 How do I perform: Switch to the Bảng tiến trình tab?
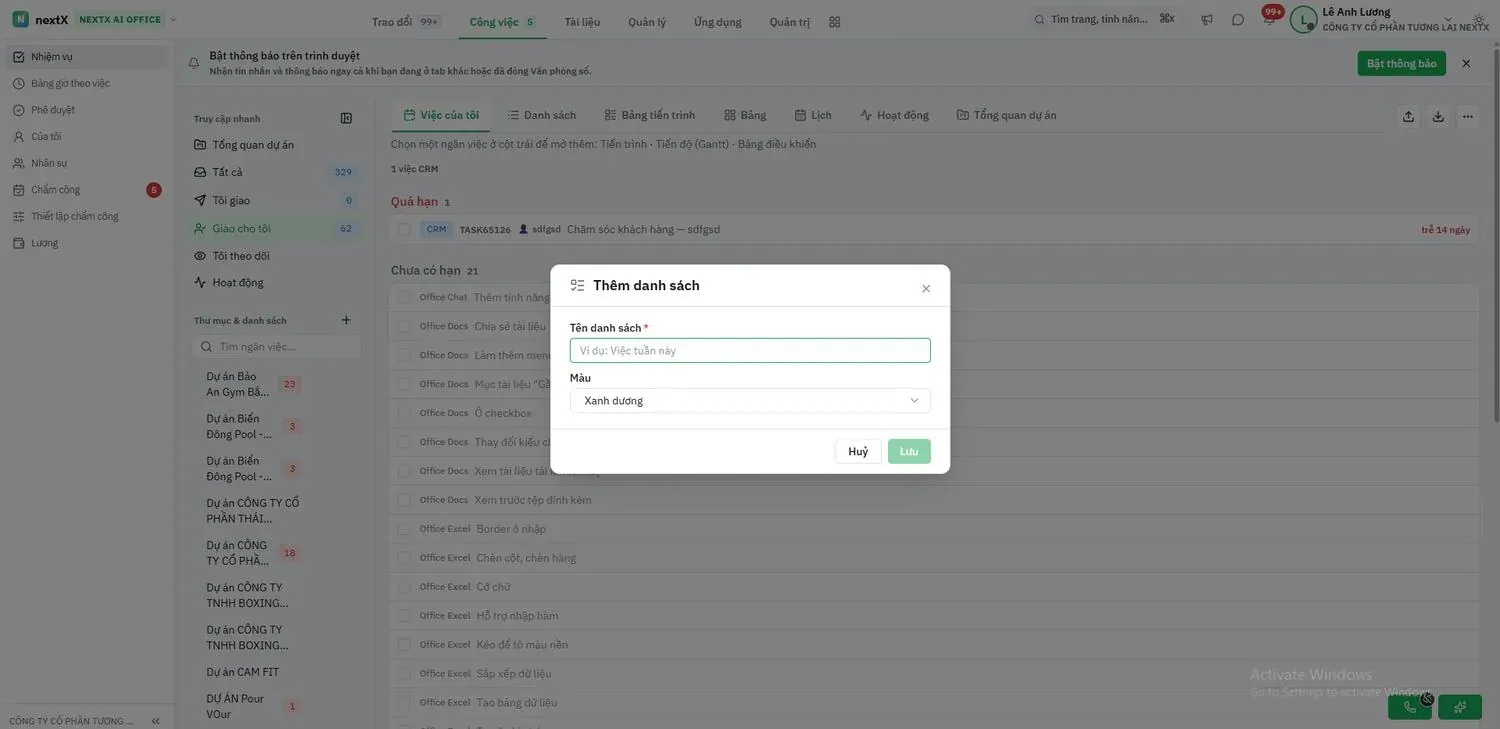649,115
